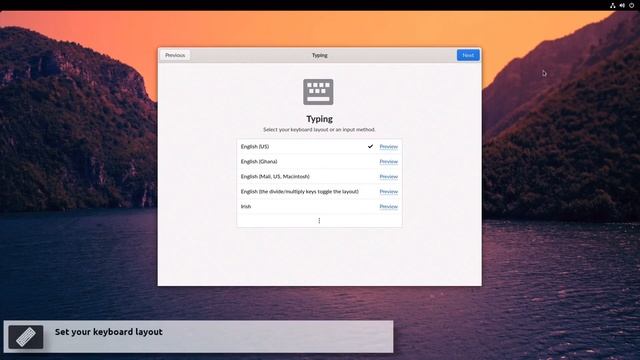Pick the divide/multiply keys toggle layout

coord(319,191)
